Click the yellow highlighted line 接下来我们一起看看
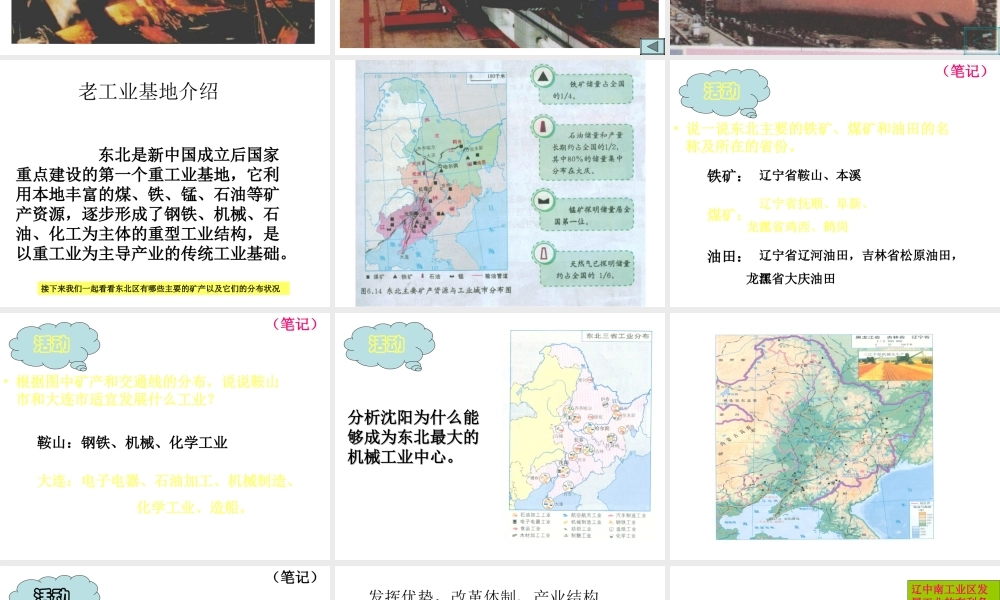 click(163, 289)
